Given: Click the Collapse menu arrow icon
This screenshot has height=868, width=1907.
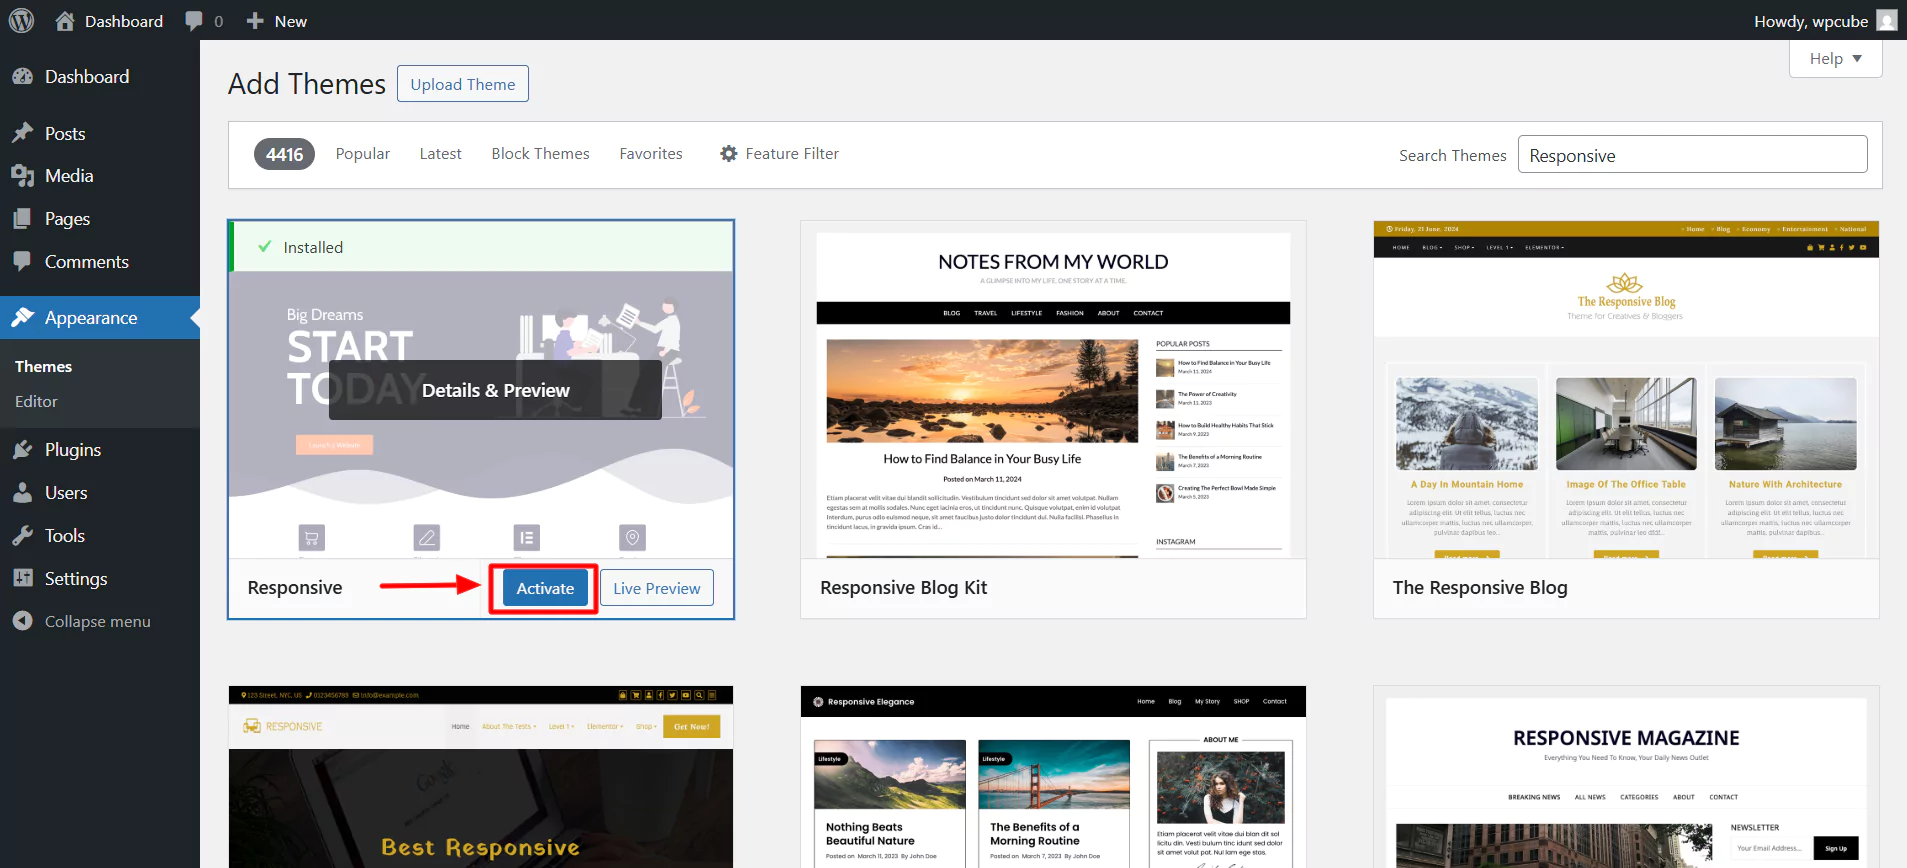Looking at the screenshot, I should [23, 621].
